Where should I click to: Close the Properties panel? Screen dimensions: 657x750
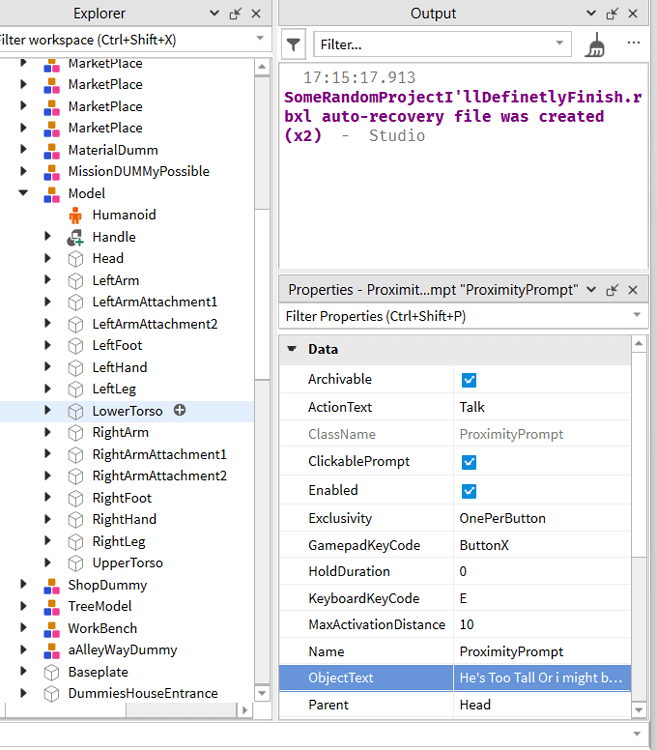click(633, 290)
